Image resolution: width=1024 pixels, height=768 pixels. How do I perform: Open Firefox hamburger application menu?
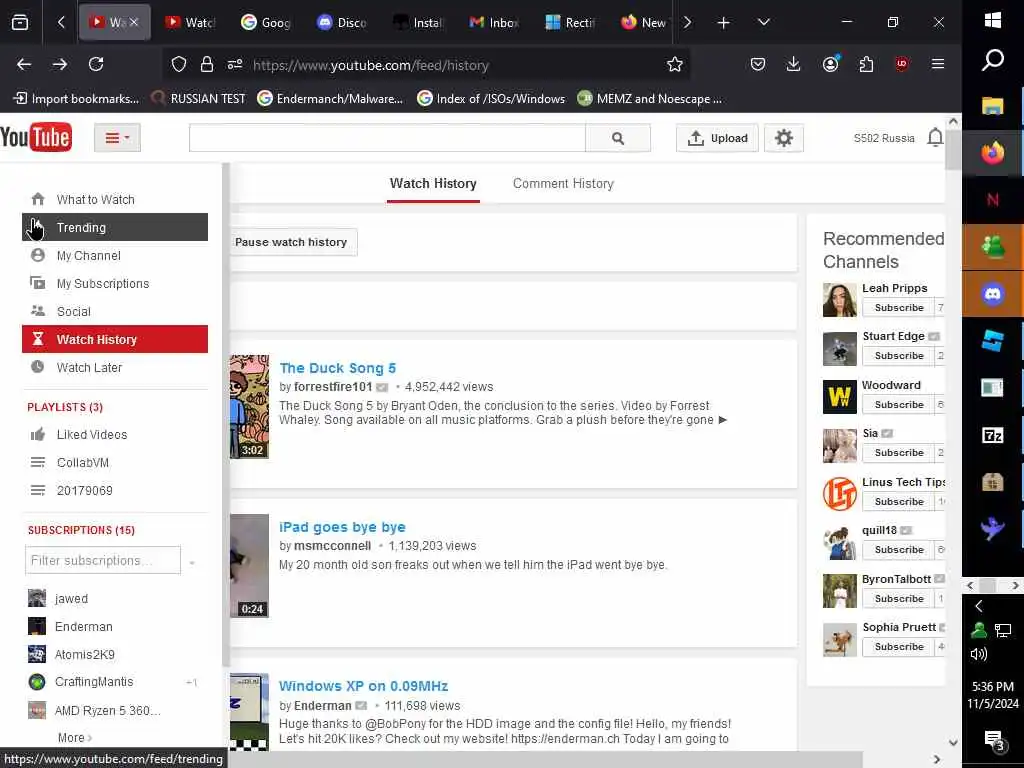tap(938, 64)
